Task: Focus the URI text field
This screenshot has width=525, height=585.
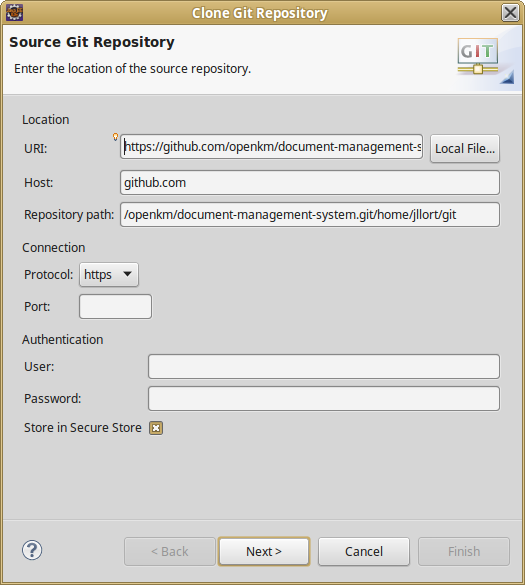Action: (271, 147)
